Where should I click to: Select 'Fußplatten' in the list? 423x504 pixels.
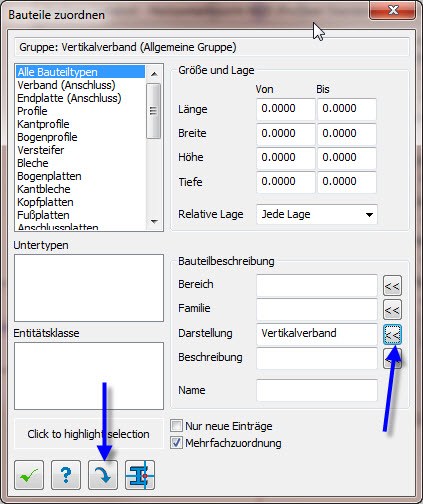(80, 215)
